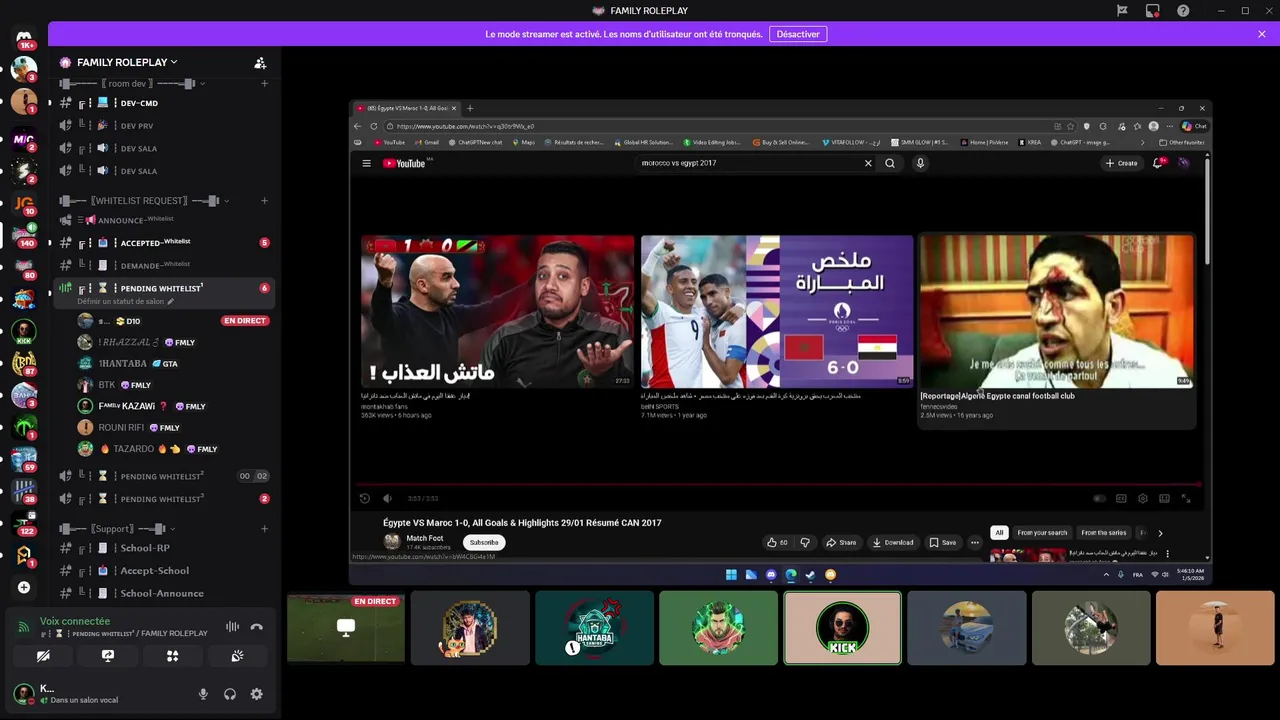Save the video to playlist
This screenshot has height=720, width=1280.
[943, 542]
